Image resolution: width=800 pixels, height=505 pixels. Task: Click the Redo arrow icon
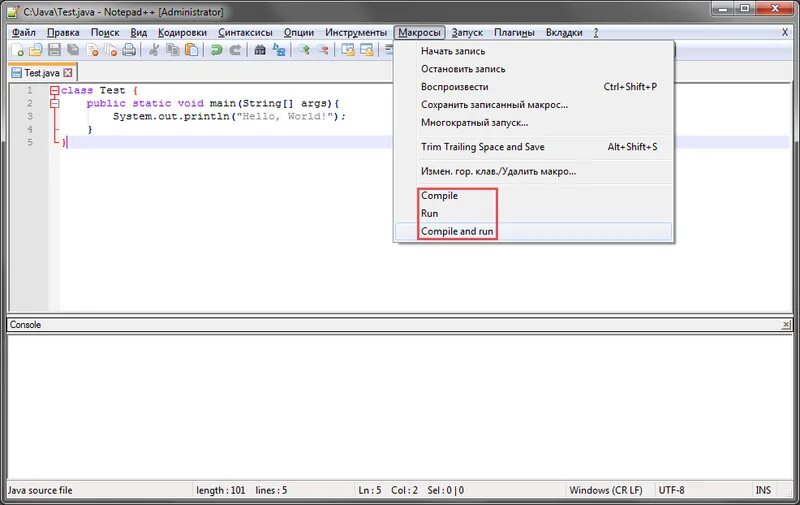(x=235, y=50)
